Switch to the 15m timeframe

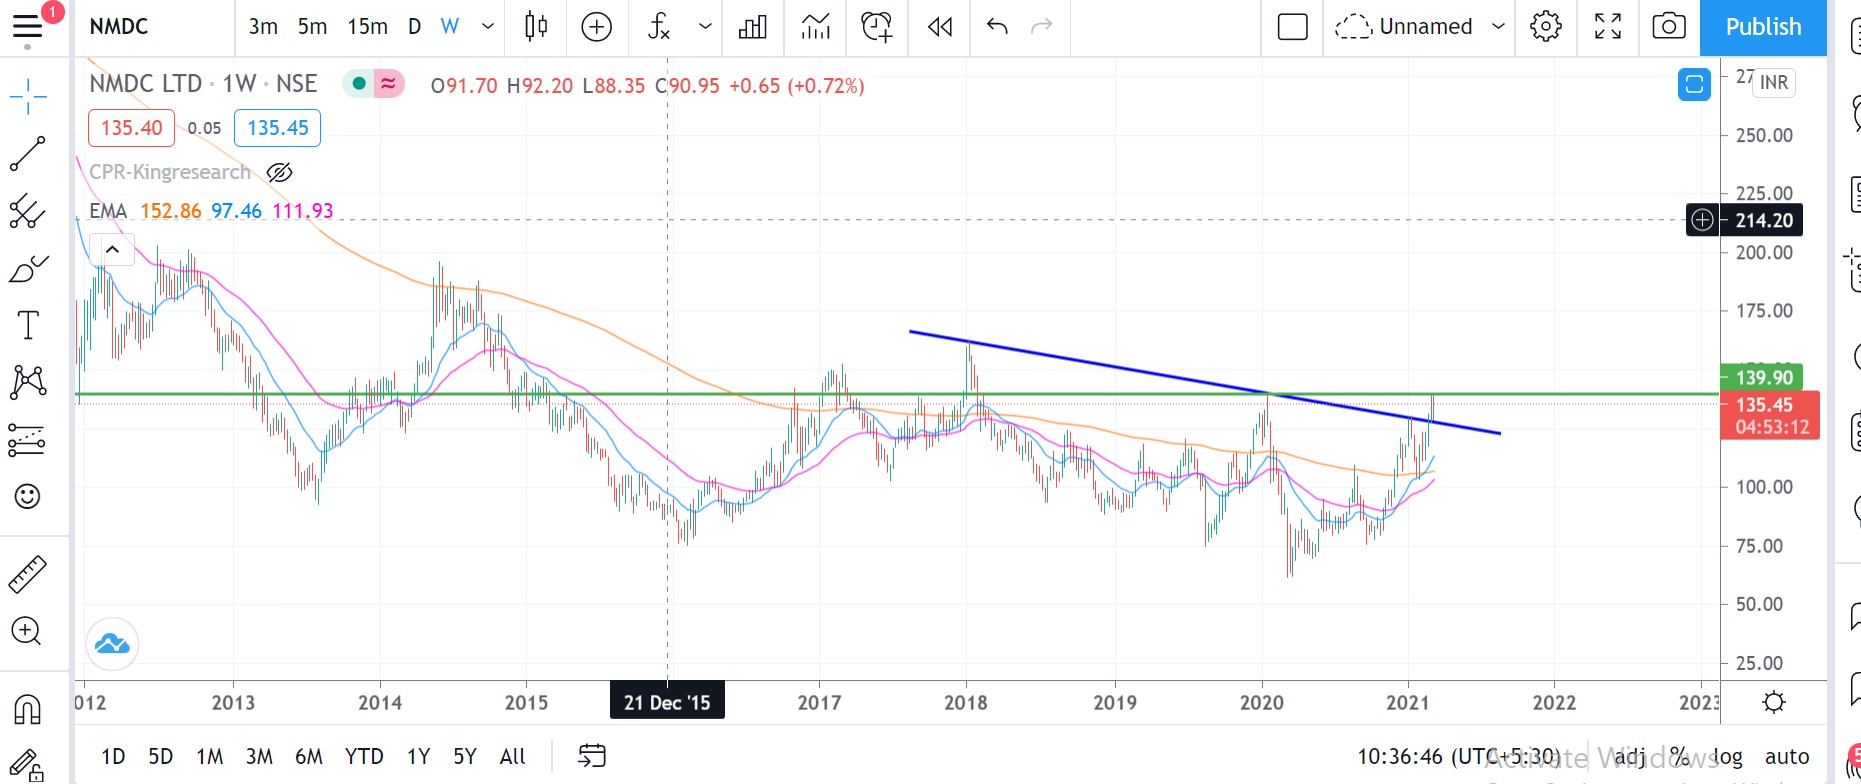pyautogui.click(x=367, y=27)
